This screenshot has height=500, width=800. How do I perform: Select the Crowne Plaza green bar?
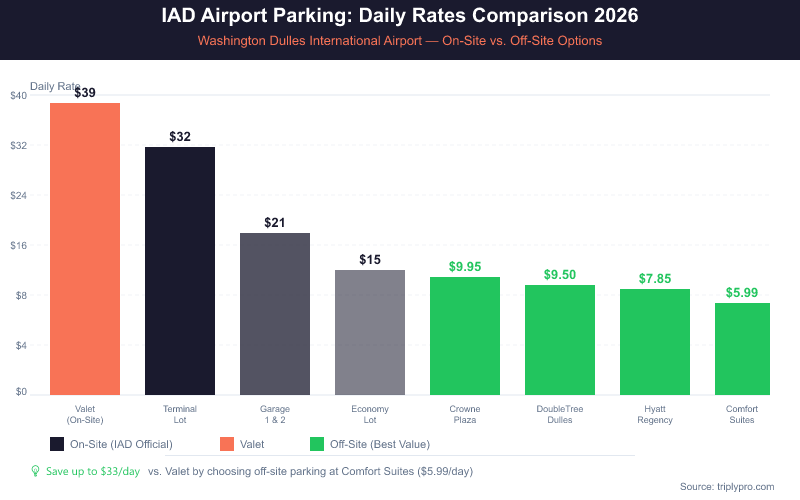pos(465,336)
